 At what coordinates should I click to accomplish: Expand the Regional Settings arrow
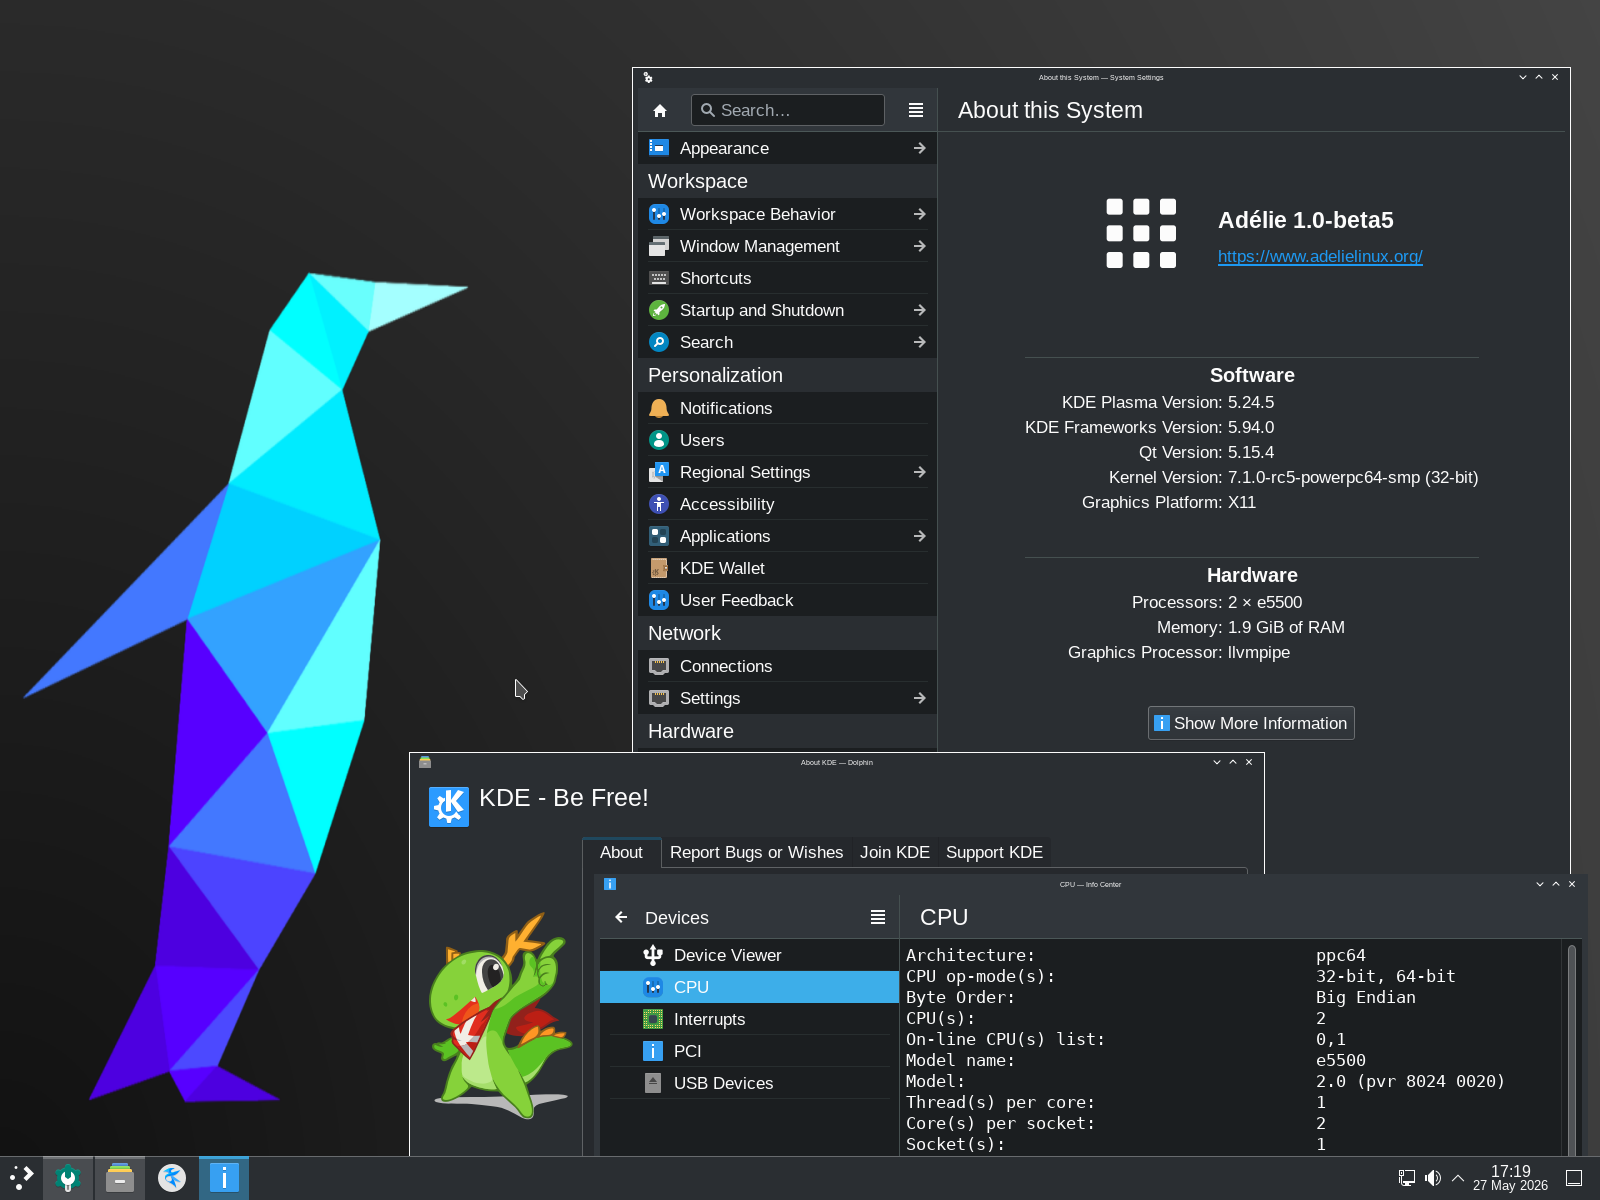point(920,472)
